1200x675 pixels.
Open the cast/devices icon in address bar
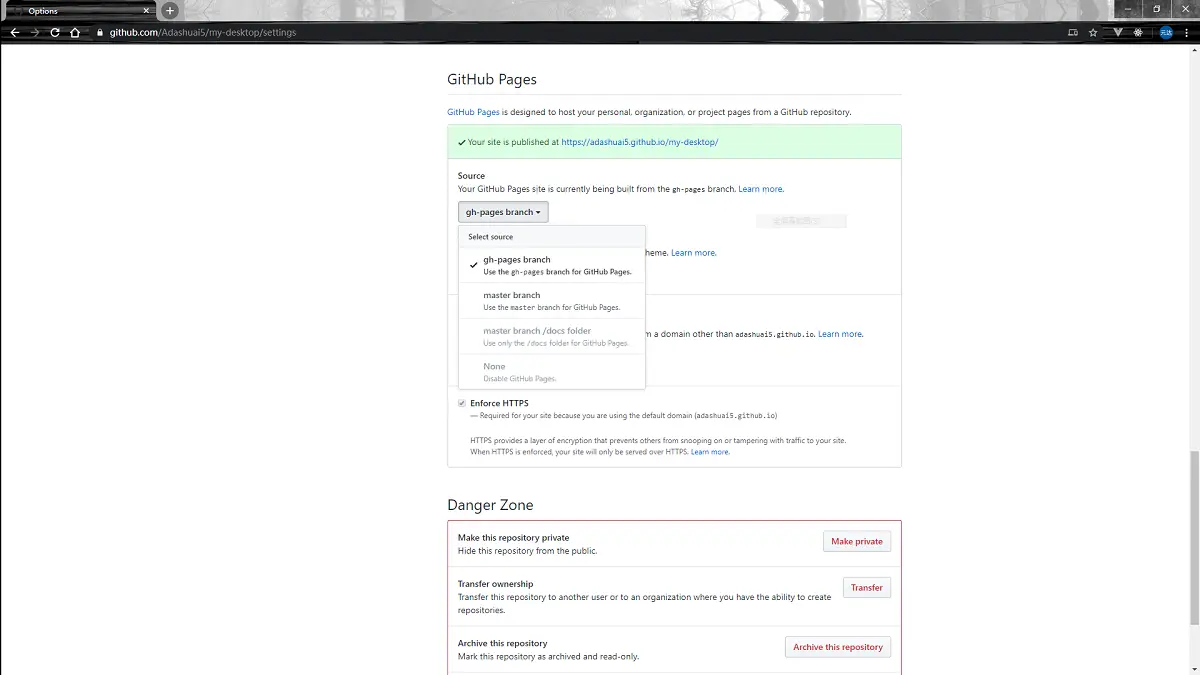click(x=1074, y=32)
